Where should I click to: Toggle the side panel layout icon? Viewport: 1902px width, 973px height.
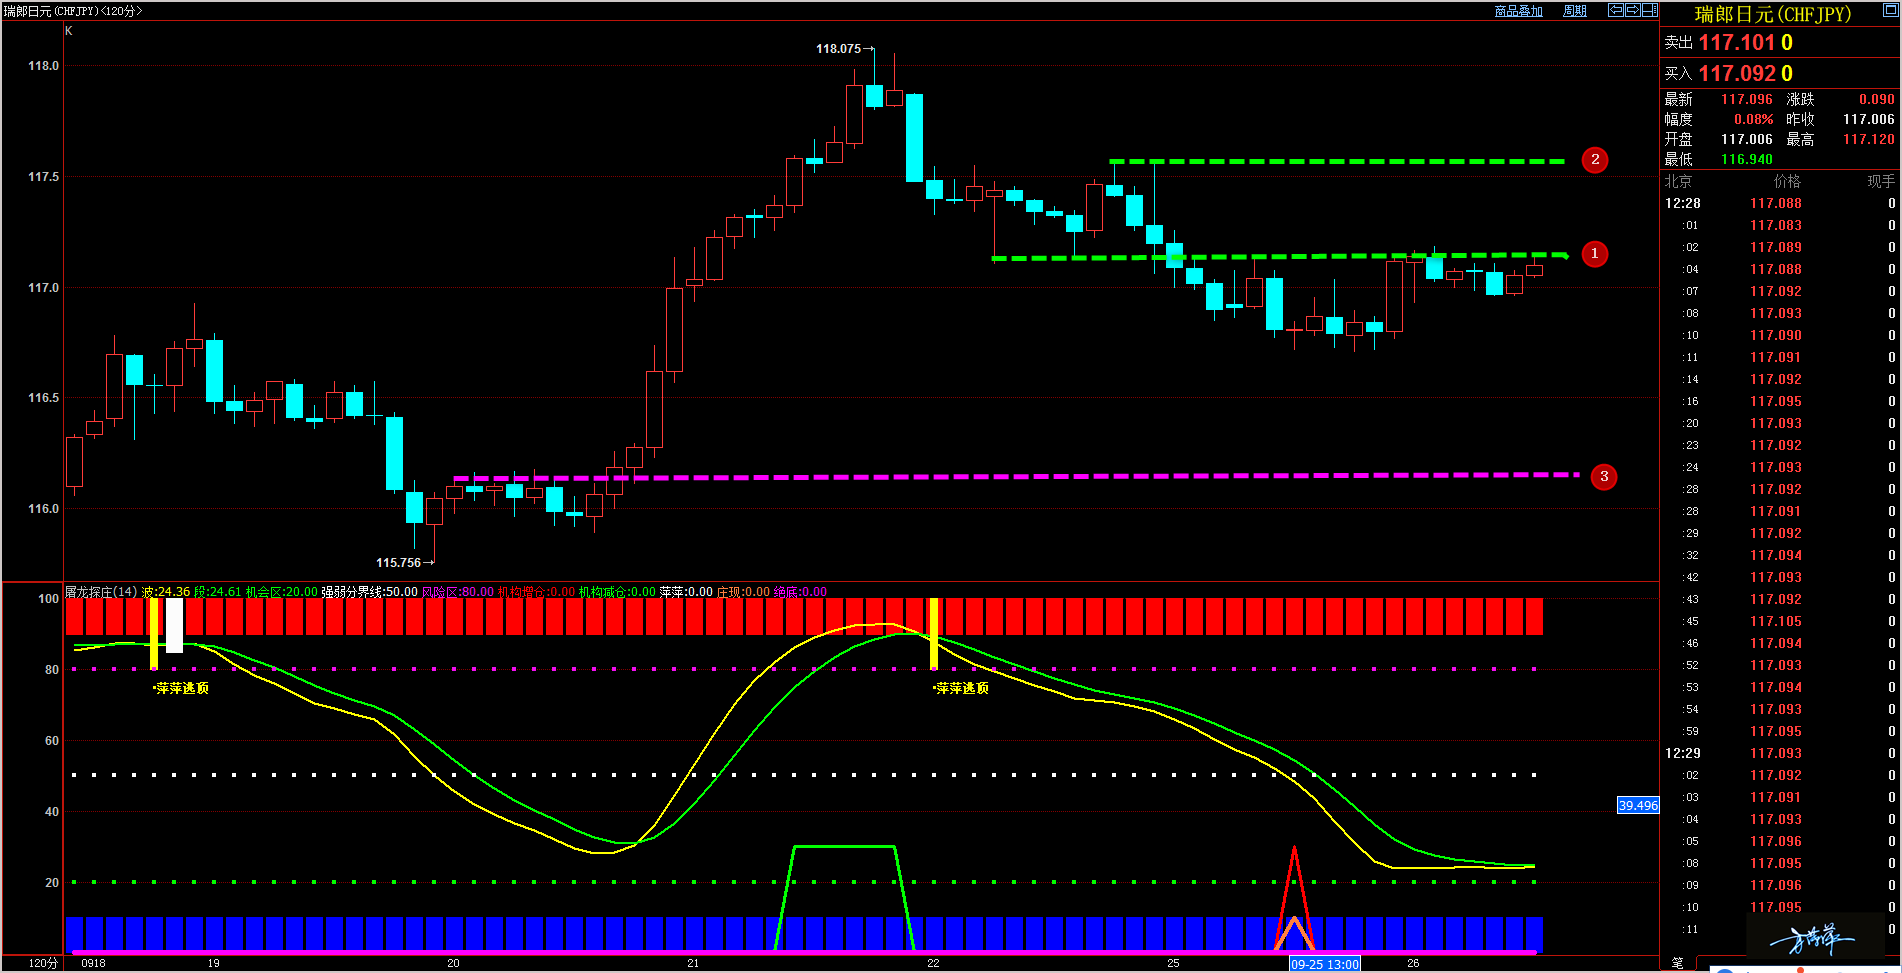click(1650, 10)
